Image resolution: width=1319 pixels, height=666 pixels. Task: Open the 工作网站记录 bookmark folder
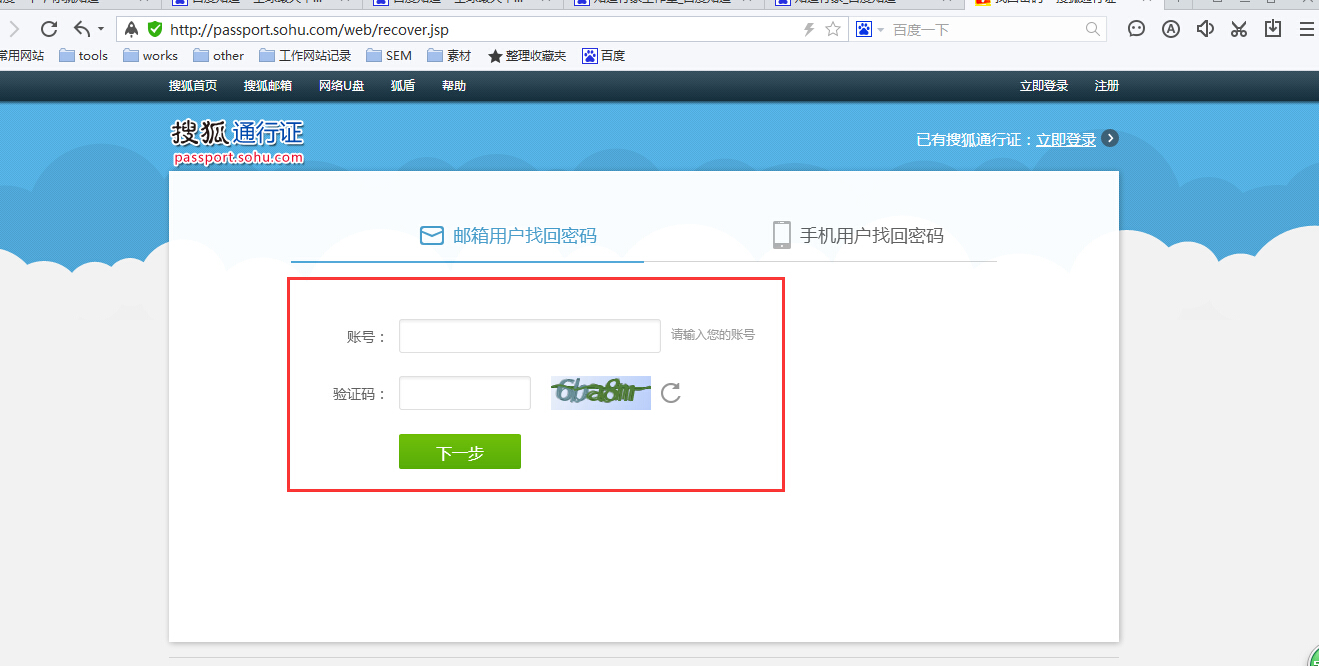pos(305,56)
